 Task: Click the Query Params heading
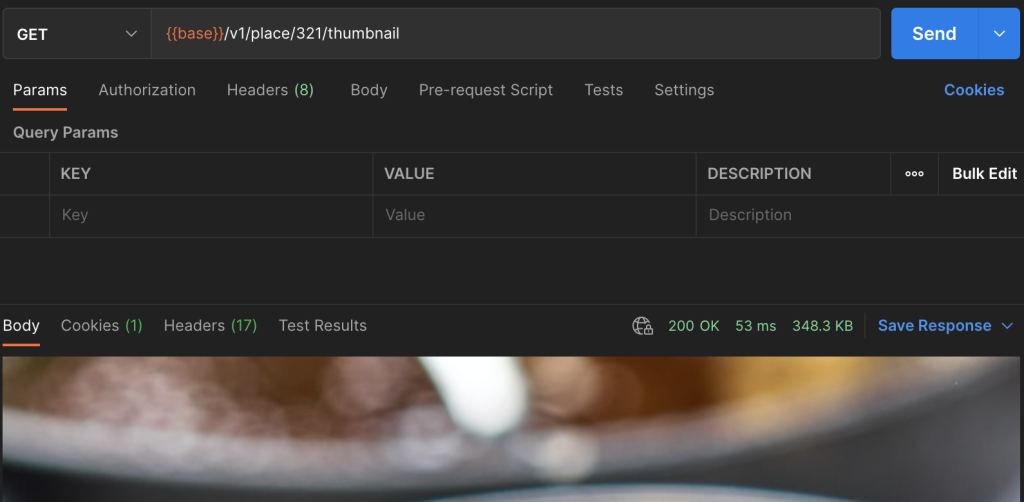[65, 133]
